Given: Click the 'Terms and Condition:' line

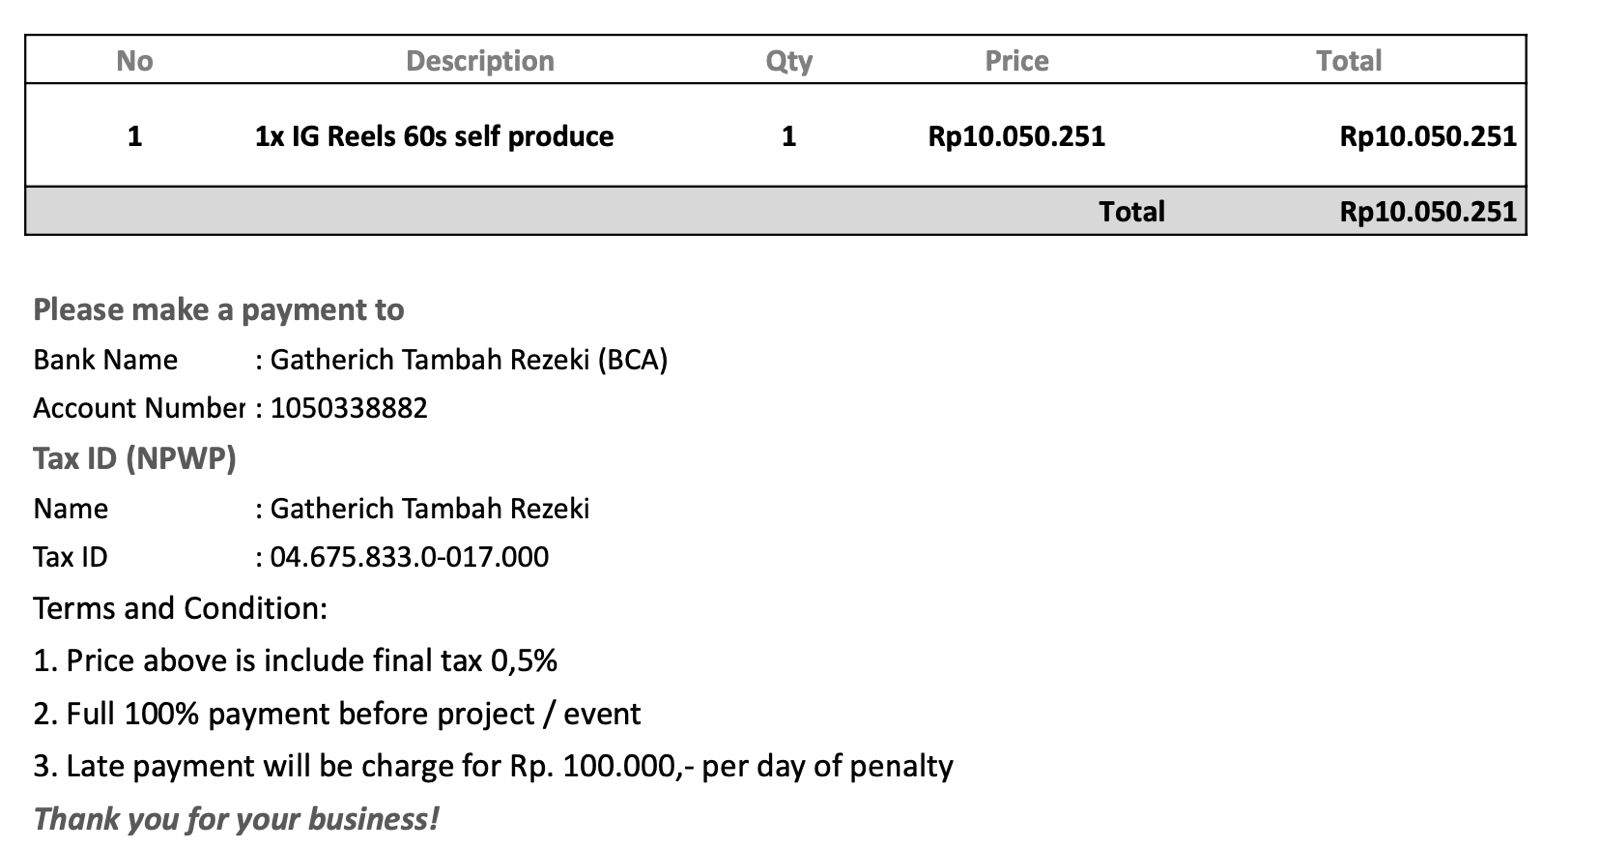Looking at the screenshot, I should pos(180,608).
